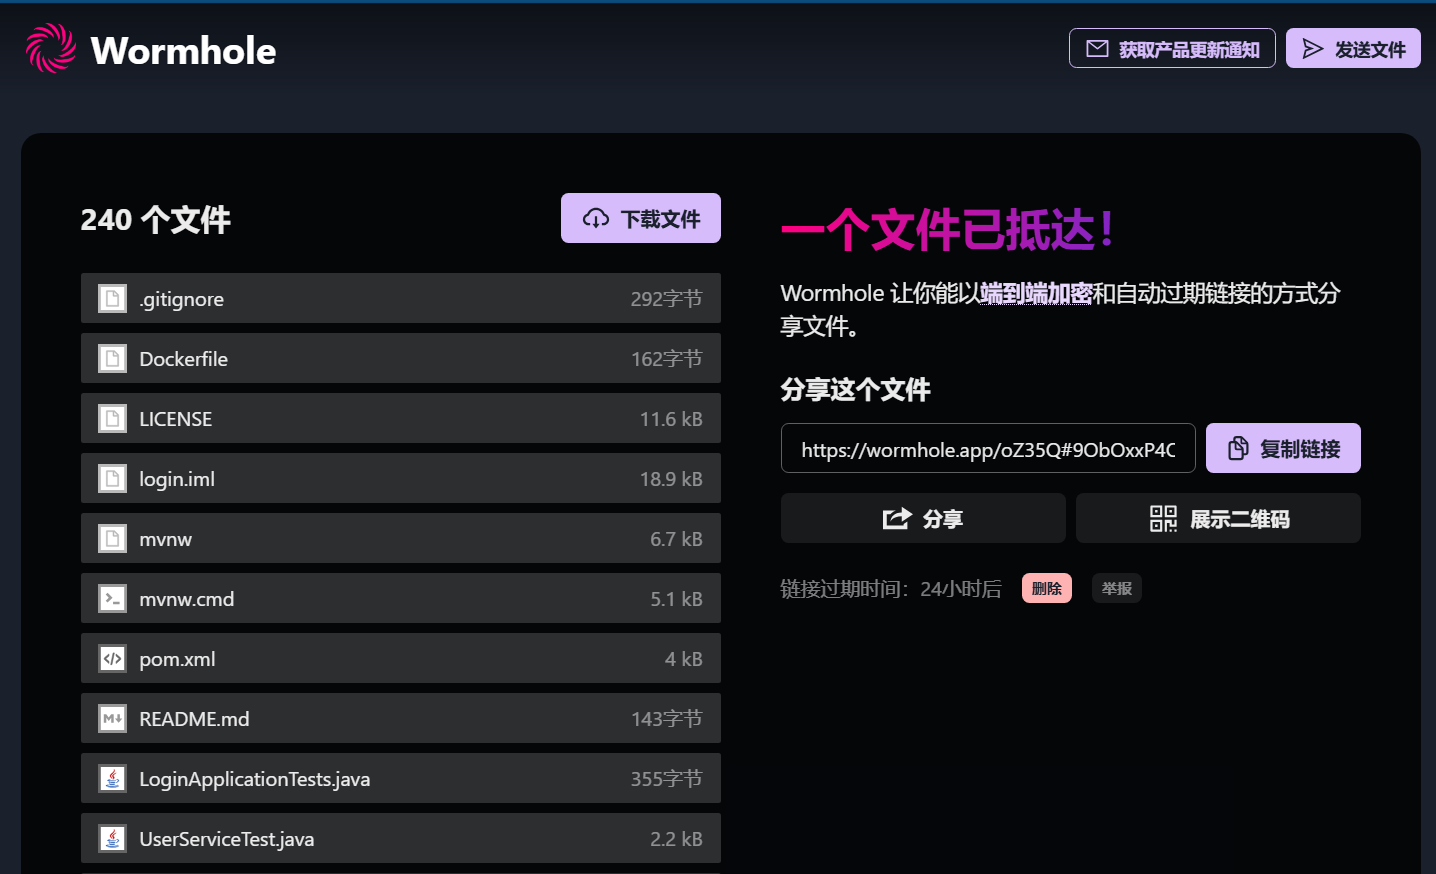The width and height of the screenshot is (1436, 874).
Task: Click the code icon beside pom.xml
Action: (113, 659)
